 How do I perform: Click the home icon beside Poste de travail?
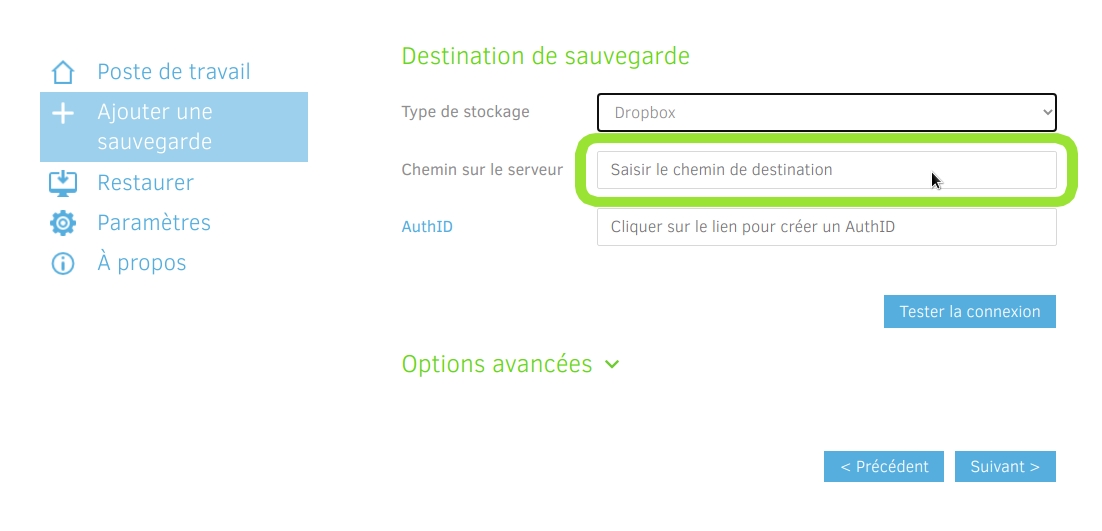click(x=63, y=73)
